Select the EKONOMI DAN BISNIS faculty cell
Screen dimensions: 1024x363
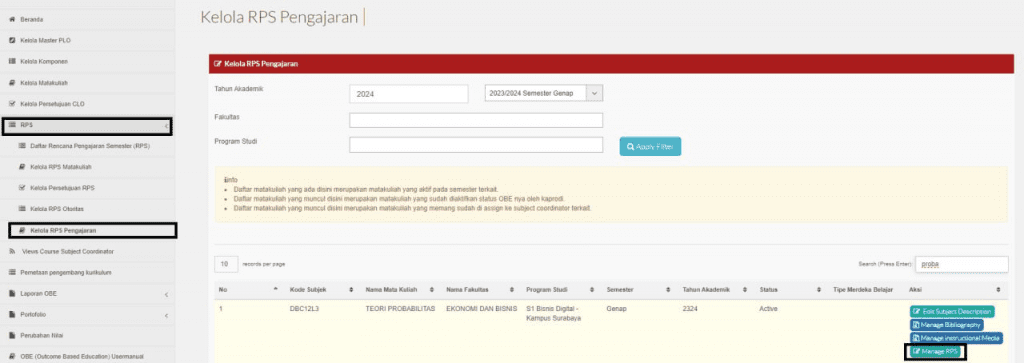[481, 308]
